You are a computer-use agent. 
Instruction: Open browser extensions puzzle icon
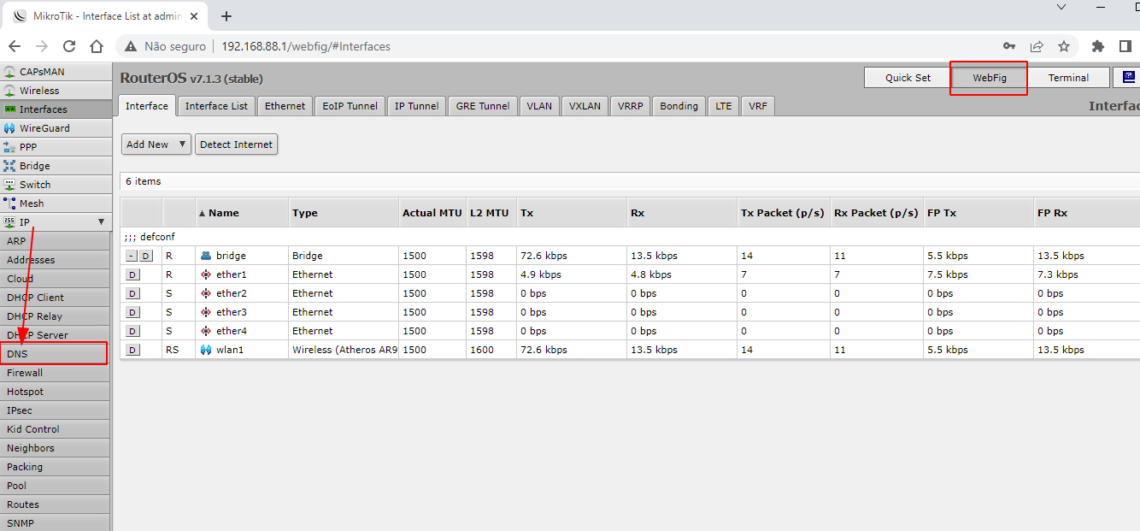pos(1098,47)
